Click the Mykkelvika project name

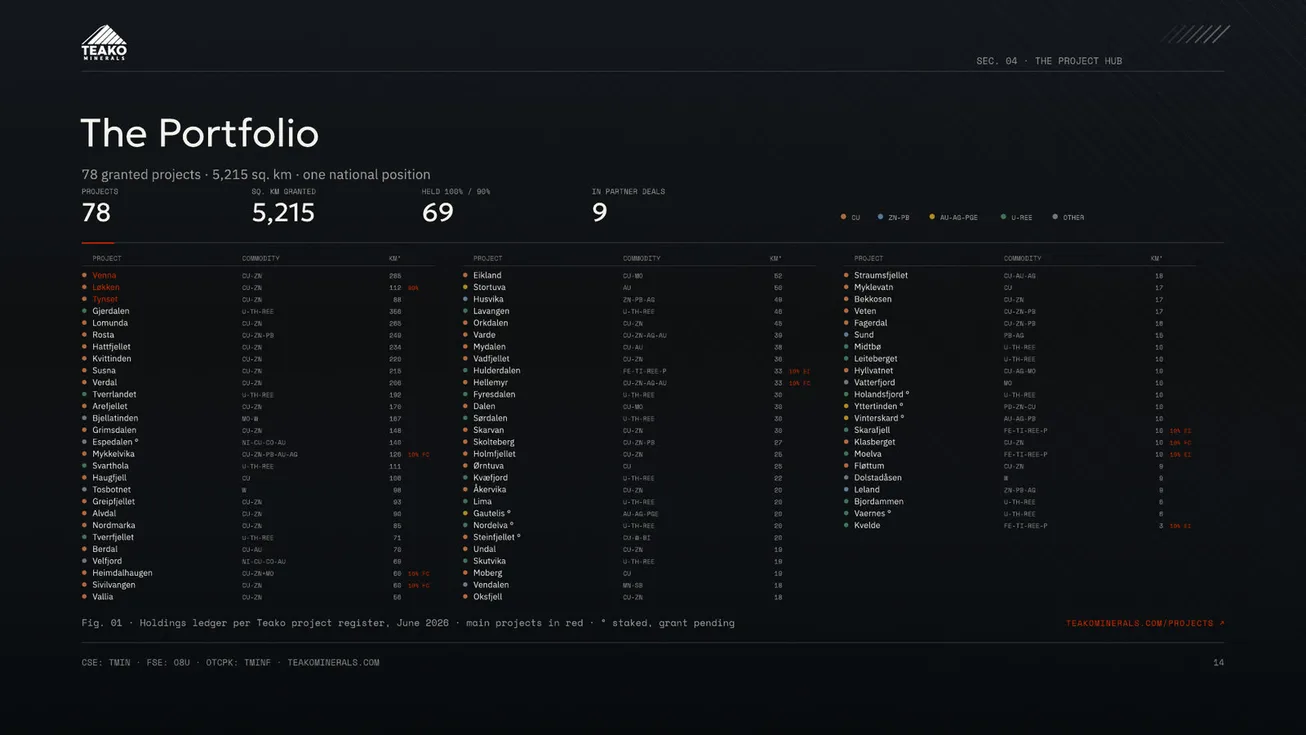click(113, 454)
